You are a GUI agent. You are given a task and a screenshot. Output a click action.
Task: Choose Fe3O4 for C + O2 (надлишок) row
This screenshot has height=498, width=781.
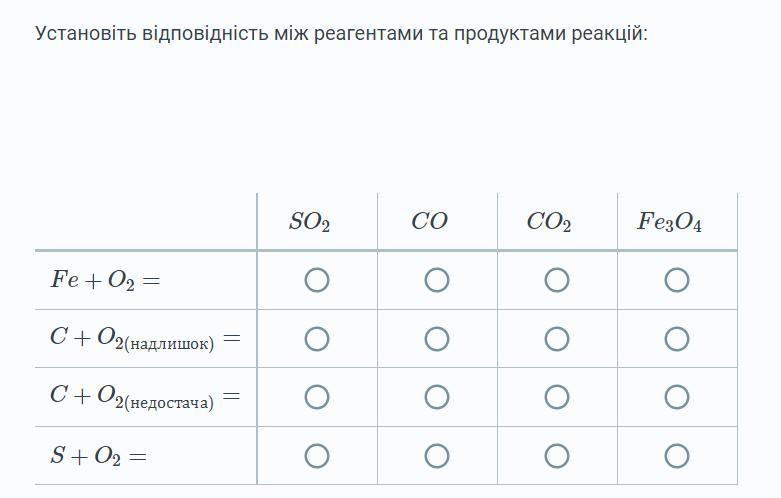coord(677,339)
